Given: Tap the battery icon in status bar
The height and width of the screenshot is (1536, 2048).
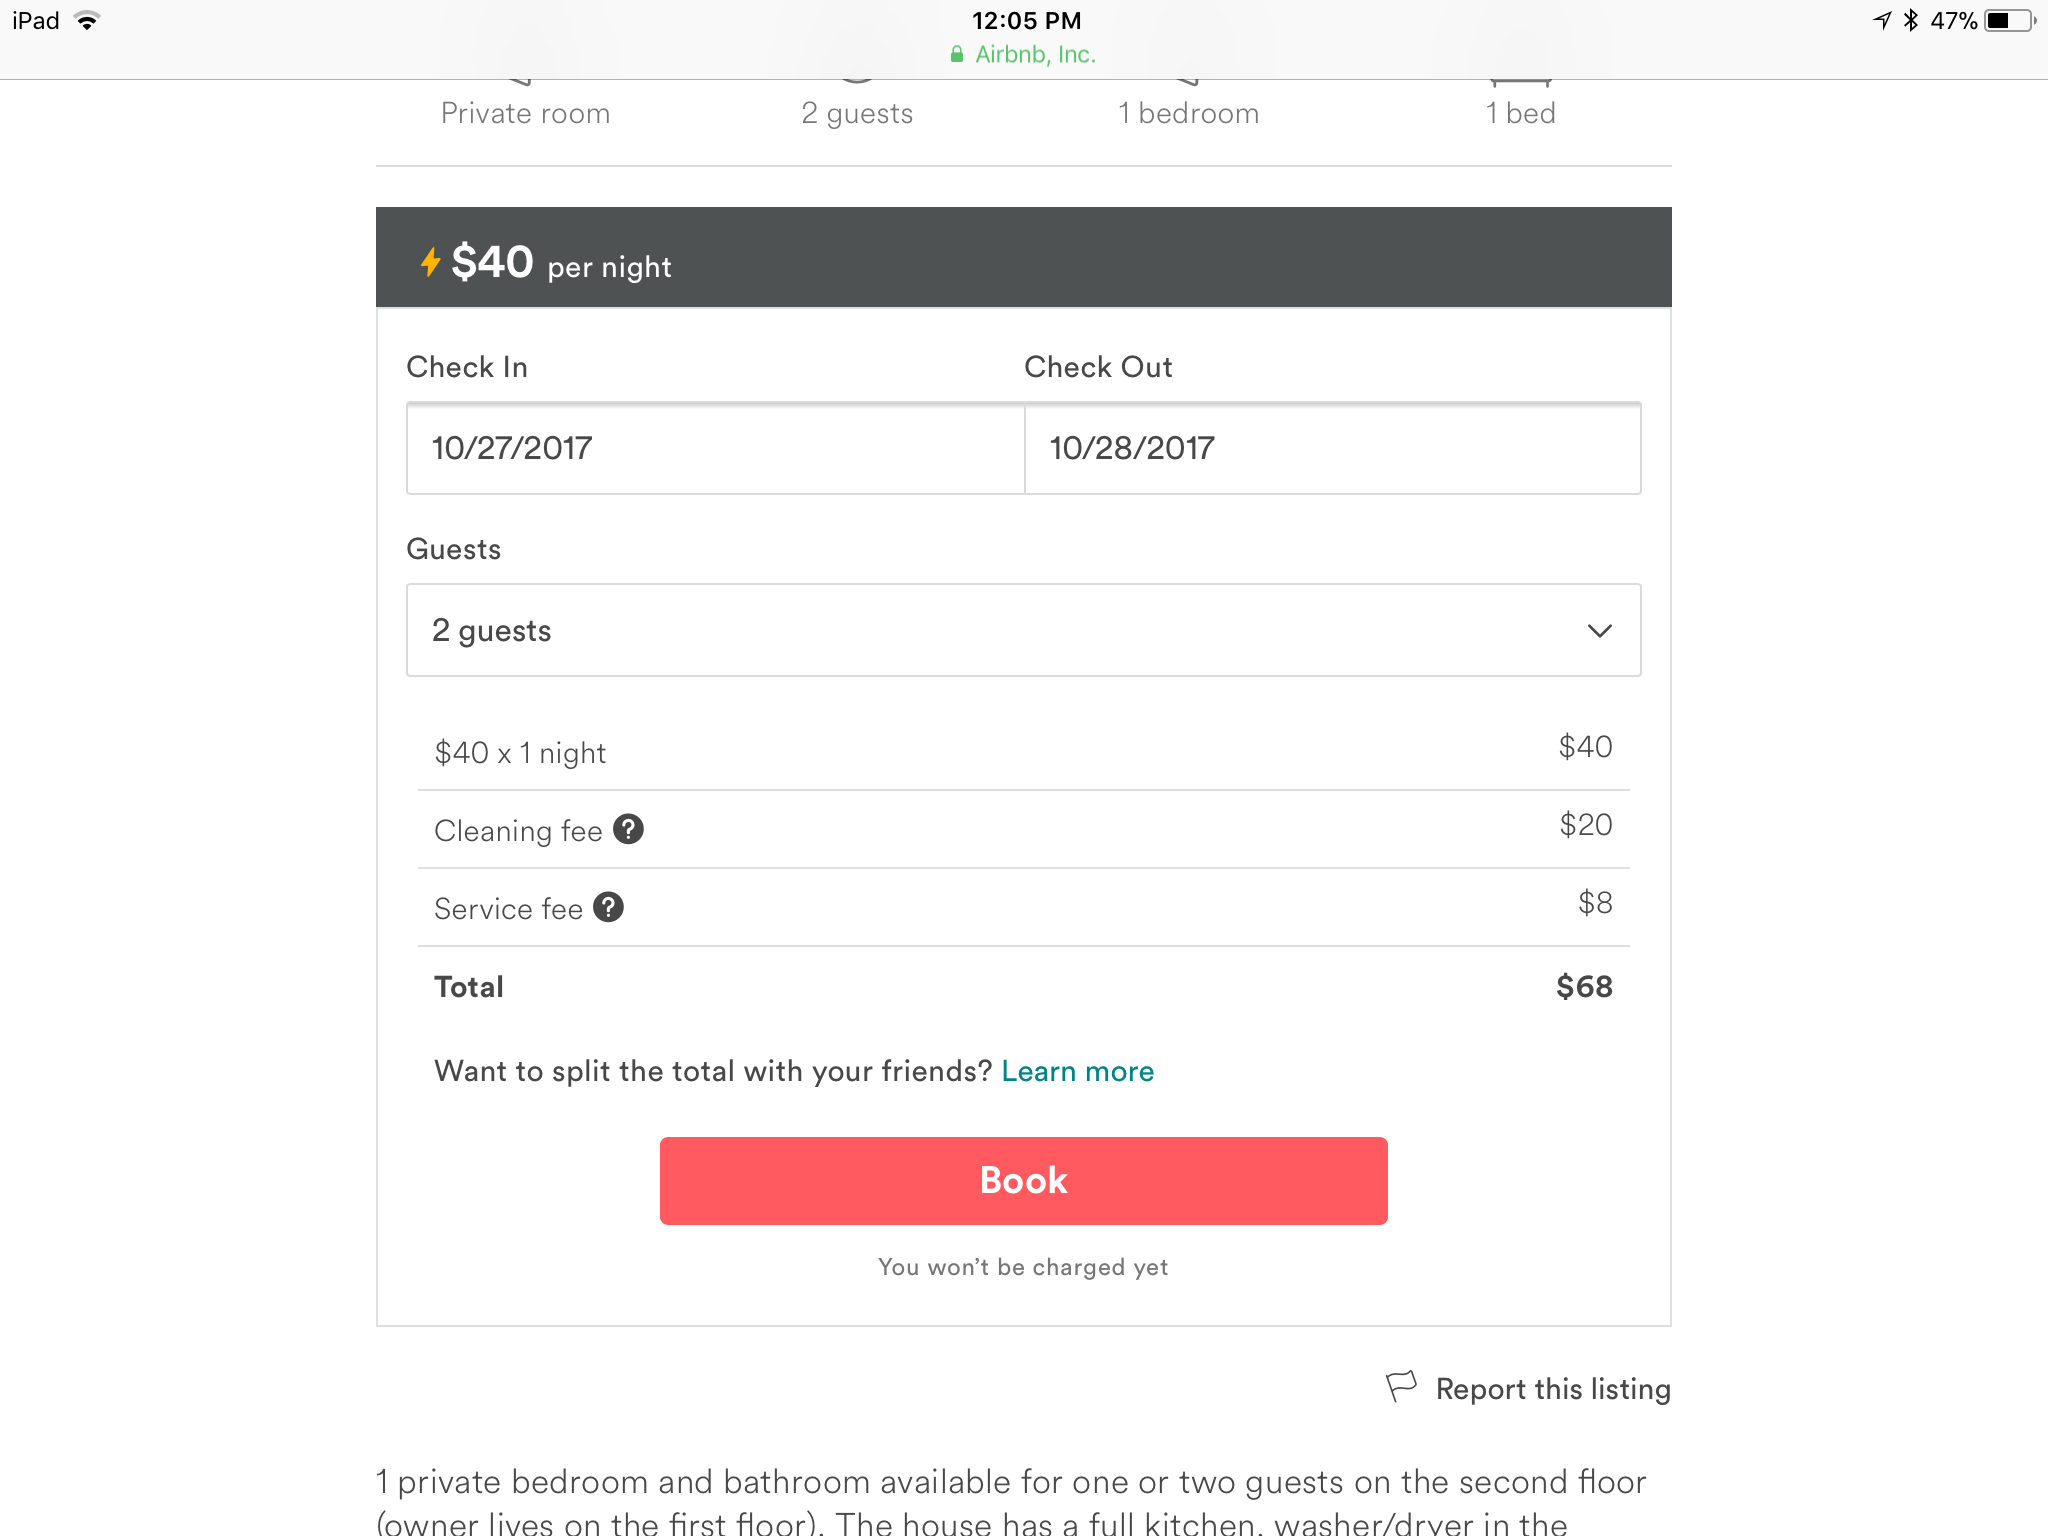Looking at the screenshot, I should 2011,21.
